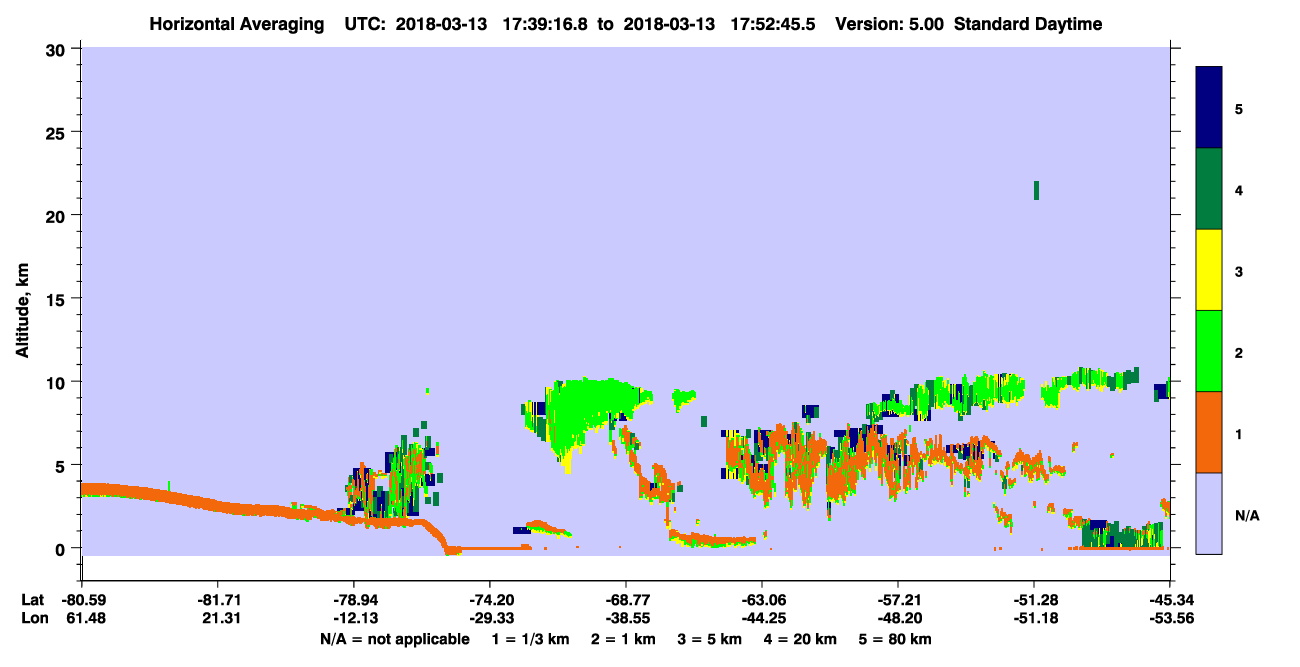Click latitude value -74.20
The image size is (1300, 667).
pos(489,600)
